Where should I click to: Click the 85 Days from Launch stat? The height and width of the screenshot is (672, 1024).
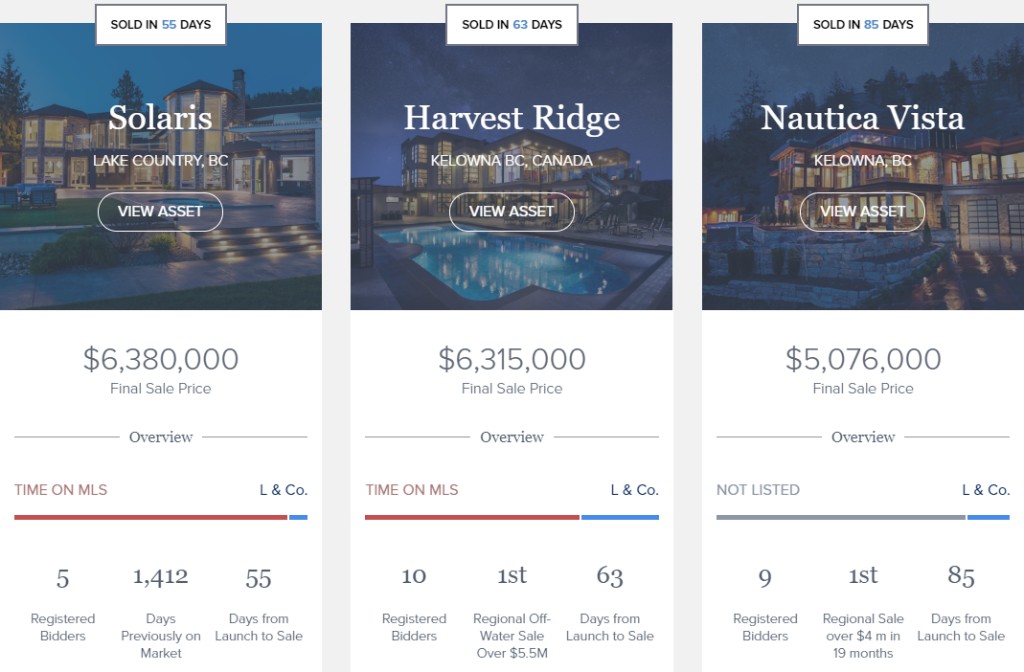tap(961, 604)
